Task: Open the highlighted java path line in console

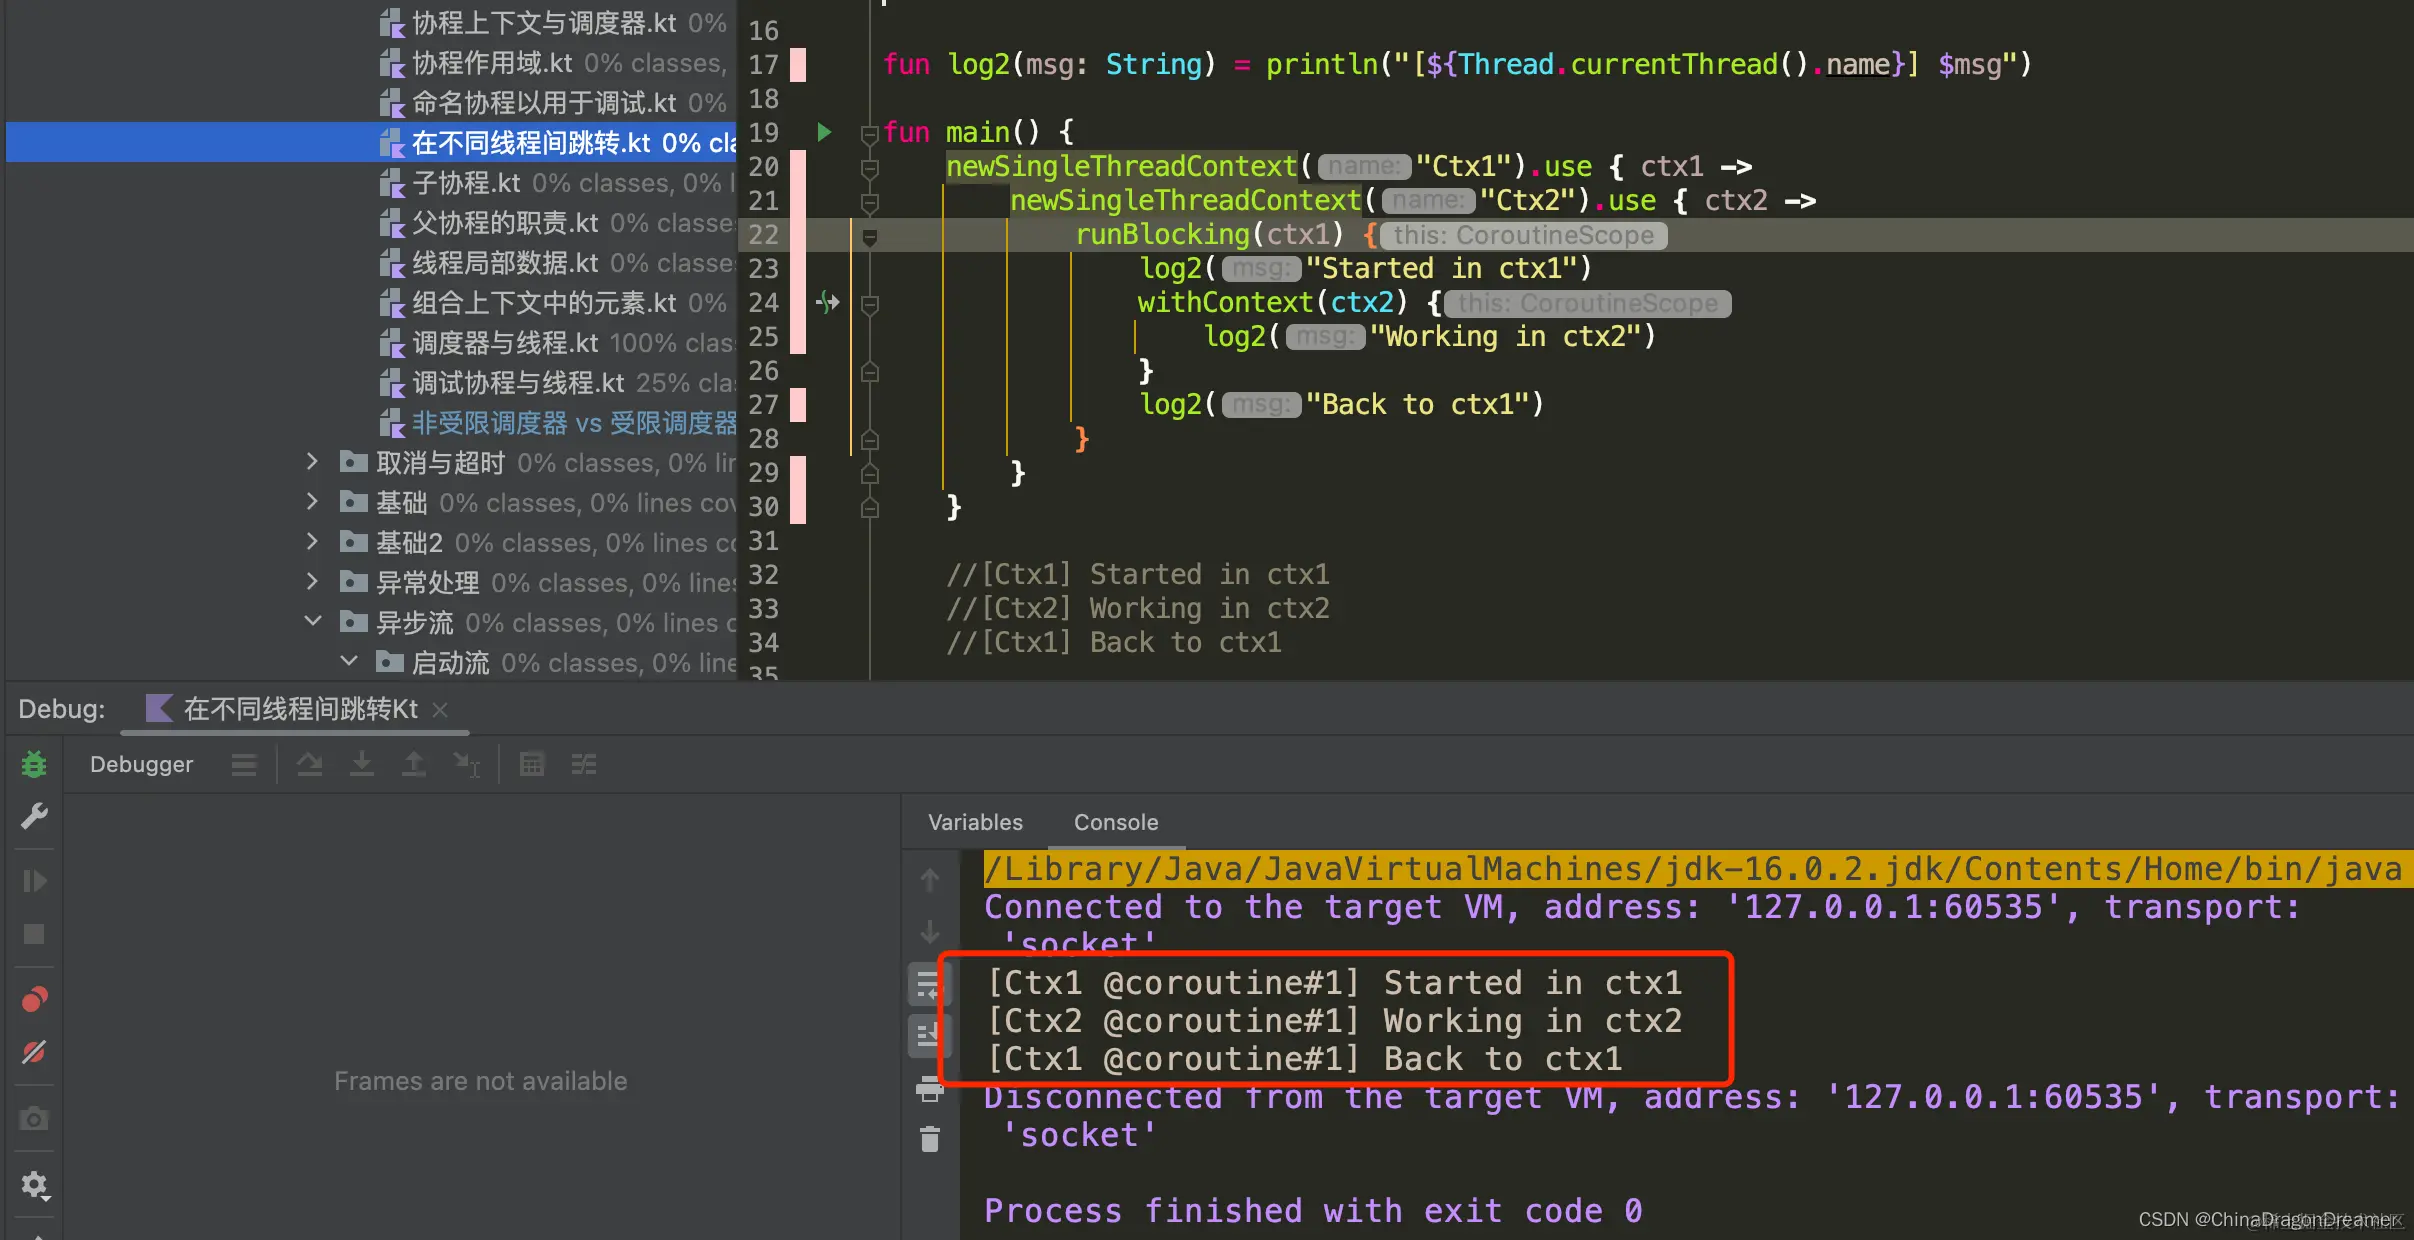Action: tap(1690, 869)
